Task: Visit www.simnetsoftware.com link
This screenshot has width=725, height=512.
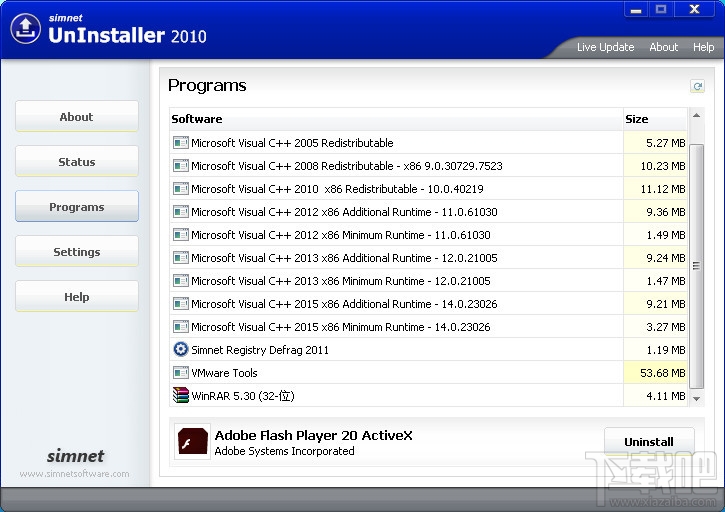Action: pos(74,474)
